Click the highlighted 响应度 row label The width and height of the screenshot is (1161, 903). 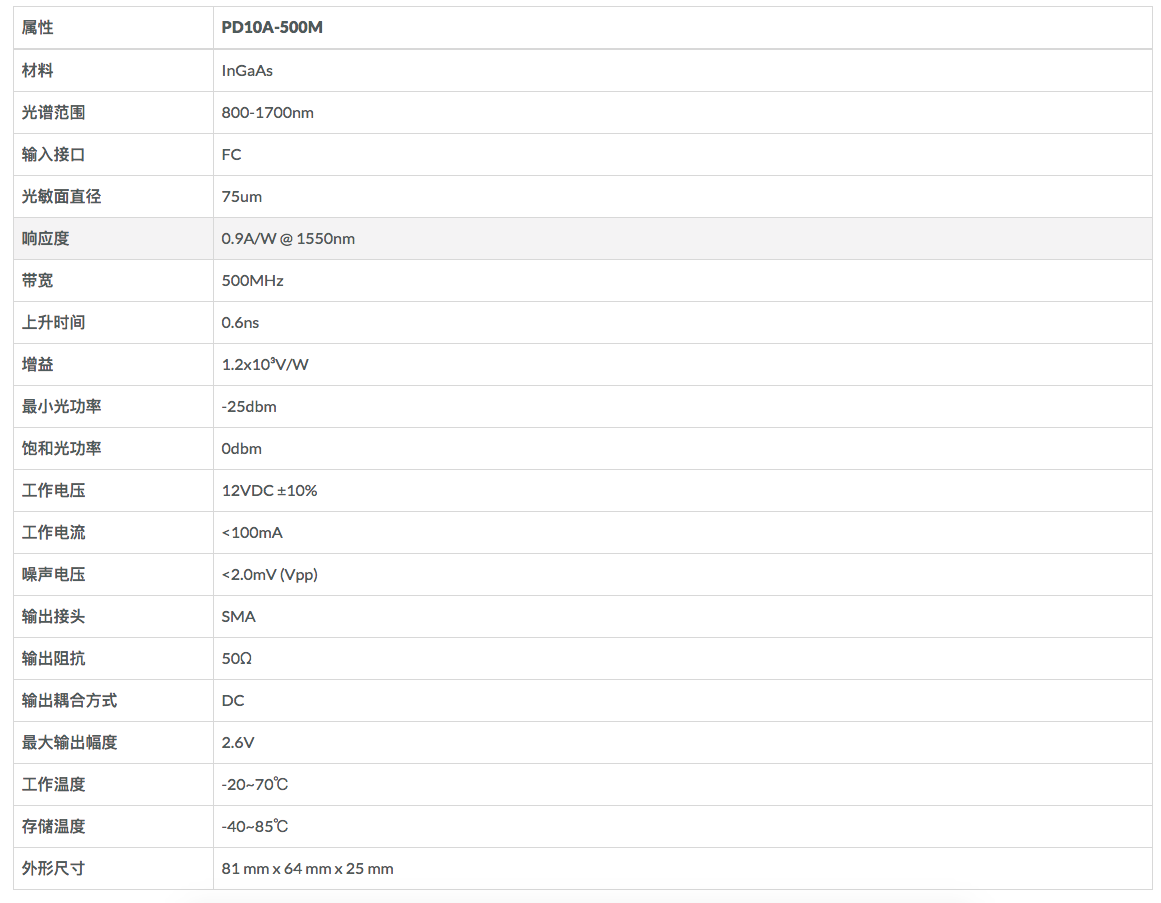[46, 239]
